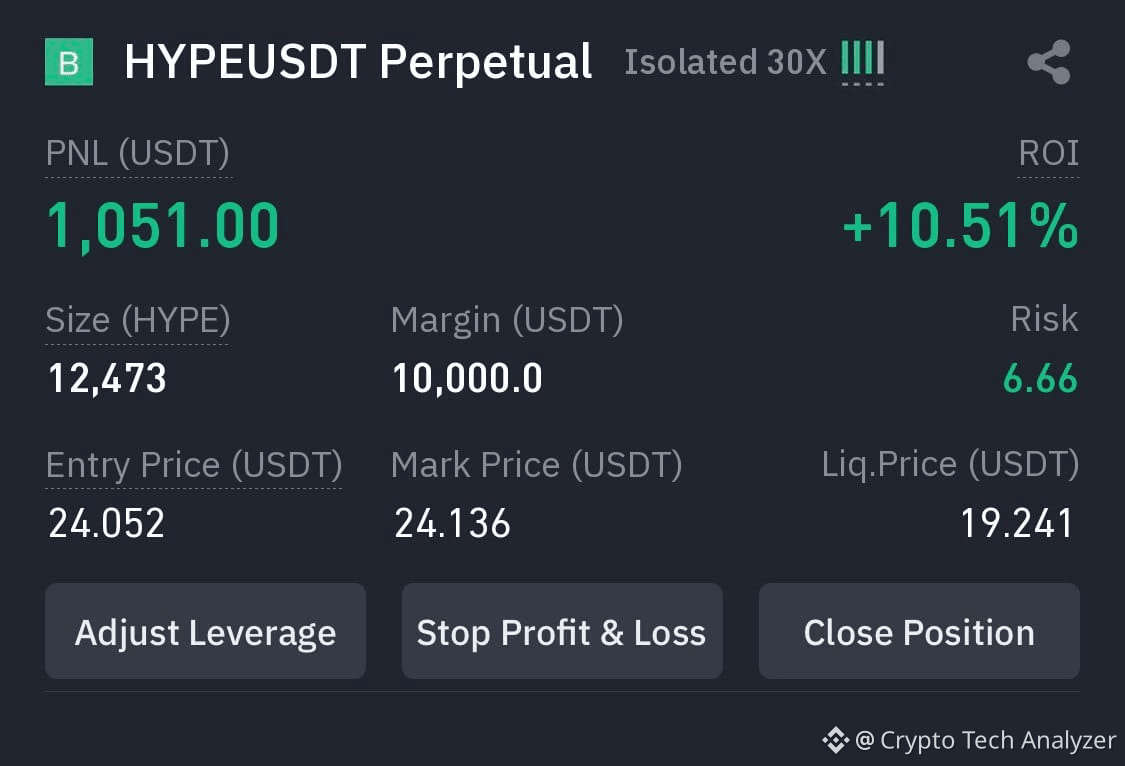Tap the Isolated 30X margin mode label
This screenshot has width=1125, height=766.
[725, 62]
